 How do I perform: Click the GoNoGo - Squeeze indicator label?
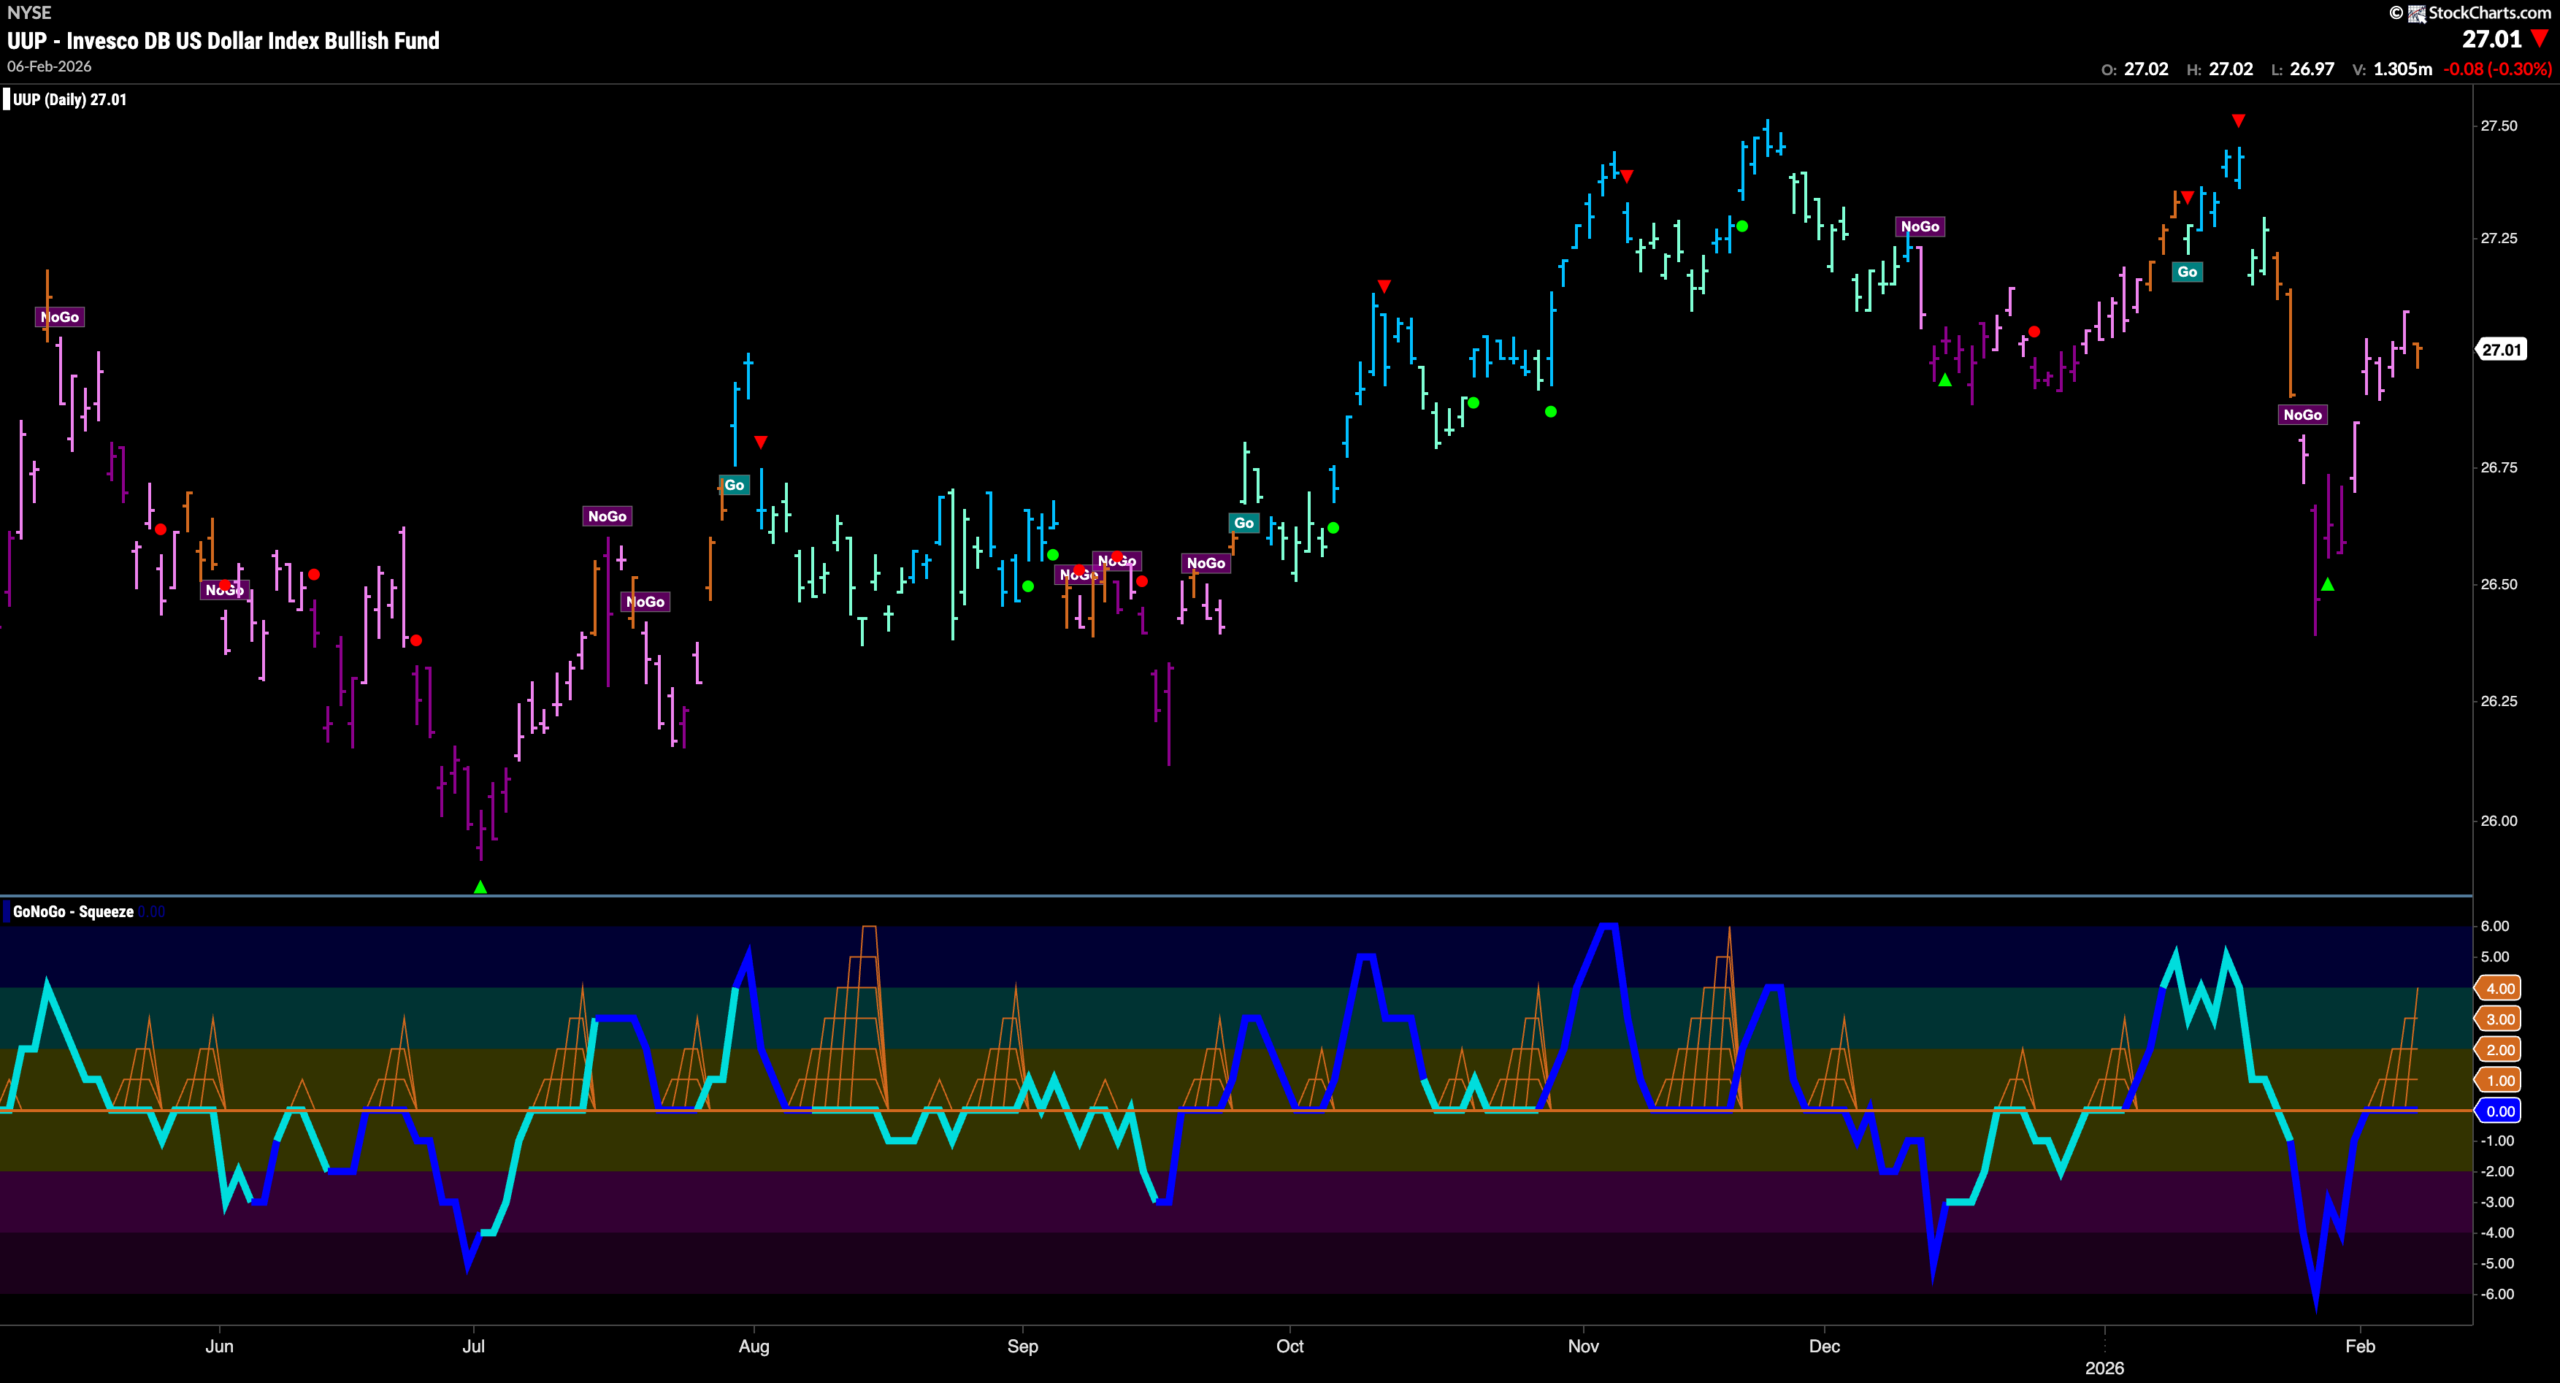tap(73, 911)
